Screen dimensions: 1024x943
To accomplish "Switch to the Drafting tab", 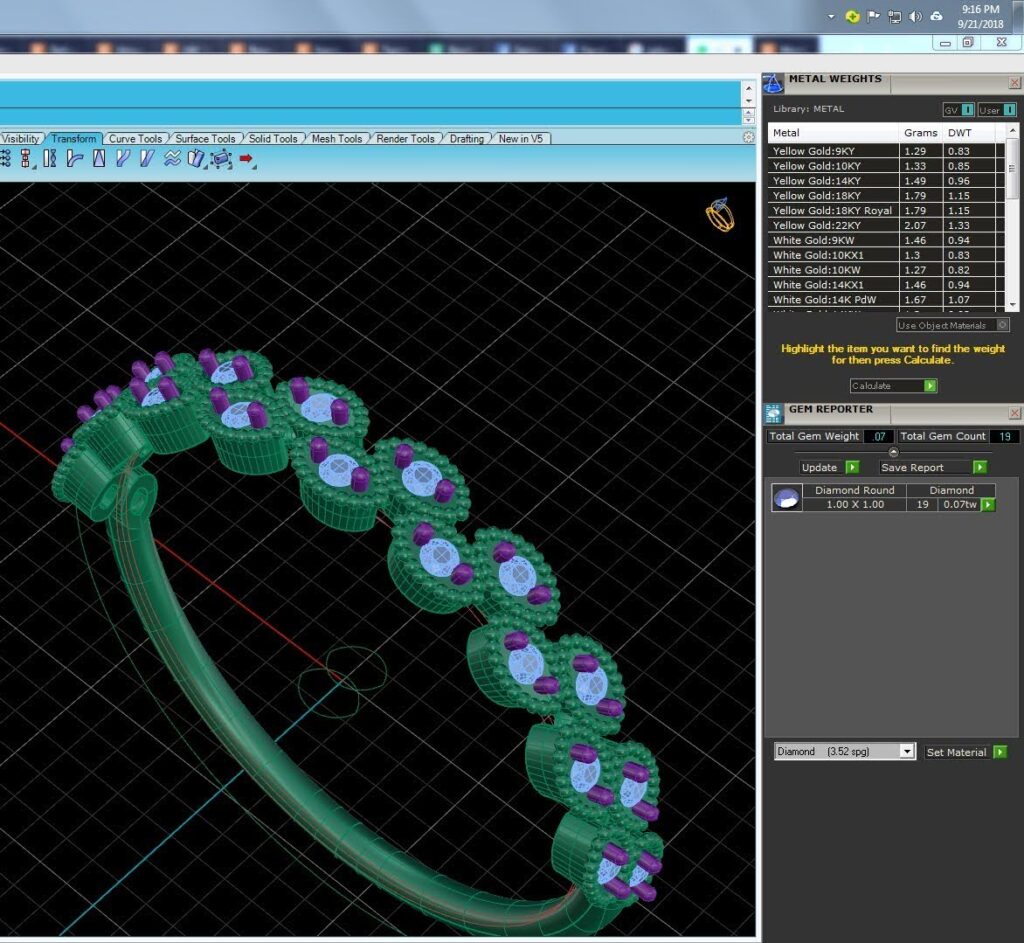I will point(467,138).
